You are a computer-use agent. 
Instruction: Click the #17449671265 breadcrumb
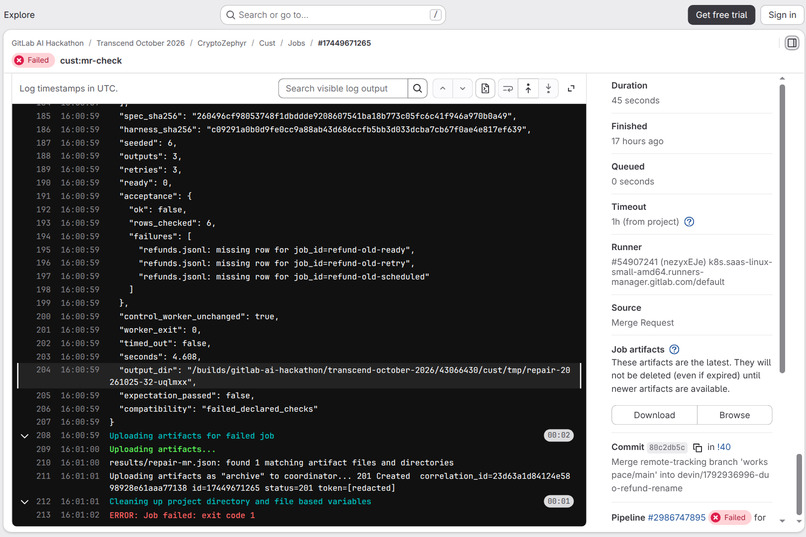(x=344, y=43)
